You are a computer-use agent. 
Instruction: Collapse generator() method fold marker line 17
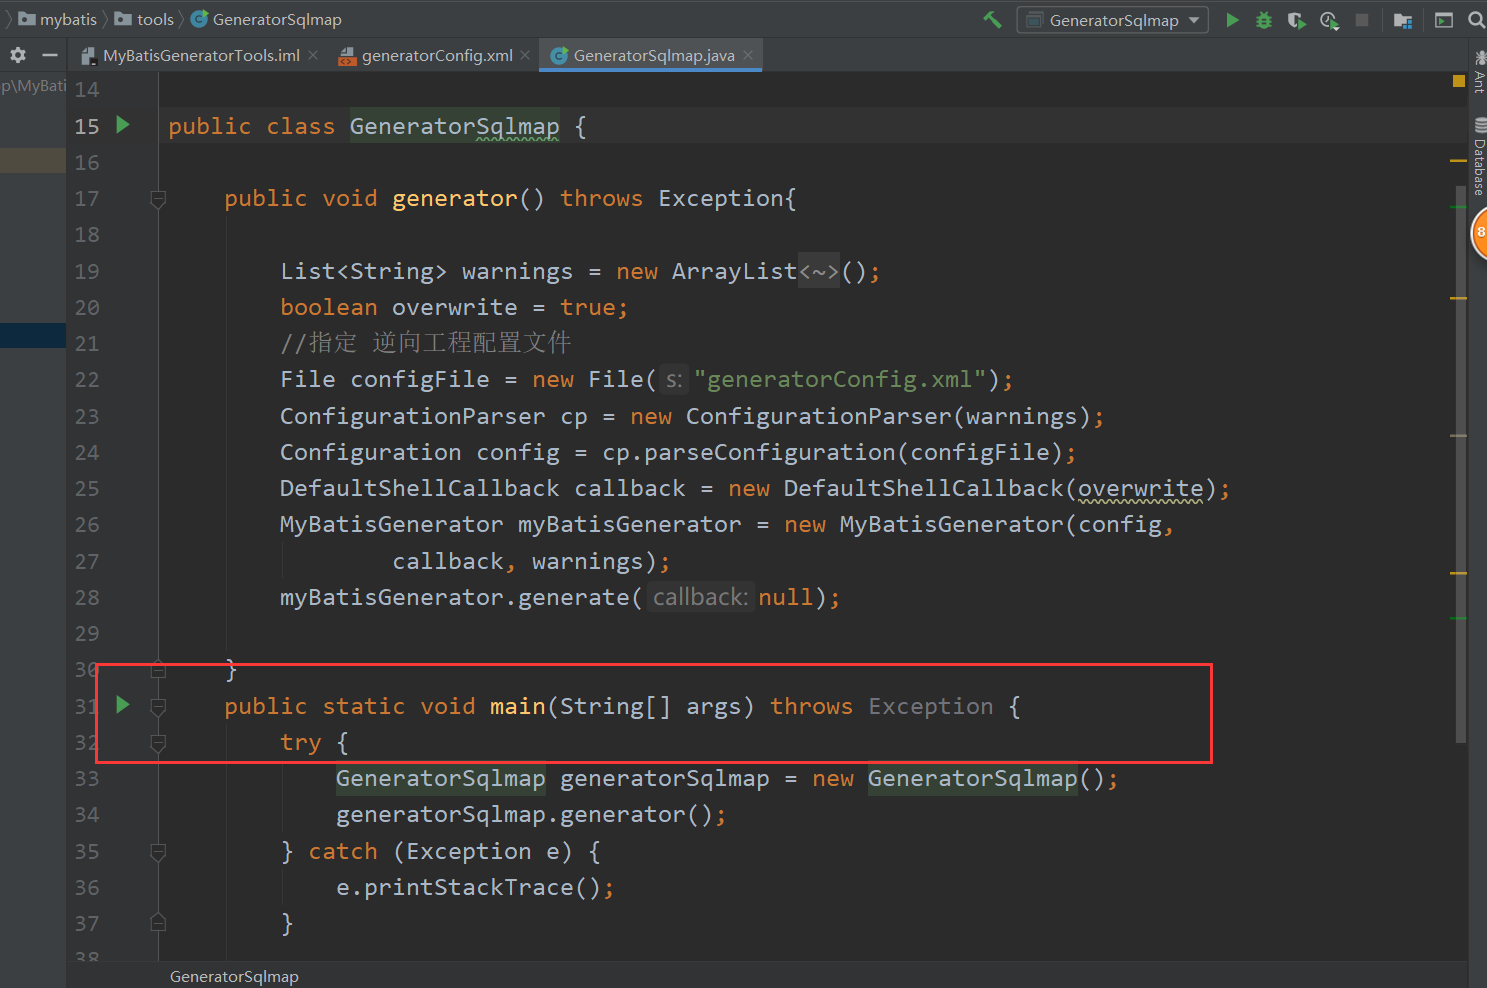(x=158, y=199)
